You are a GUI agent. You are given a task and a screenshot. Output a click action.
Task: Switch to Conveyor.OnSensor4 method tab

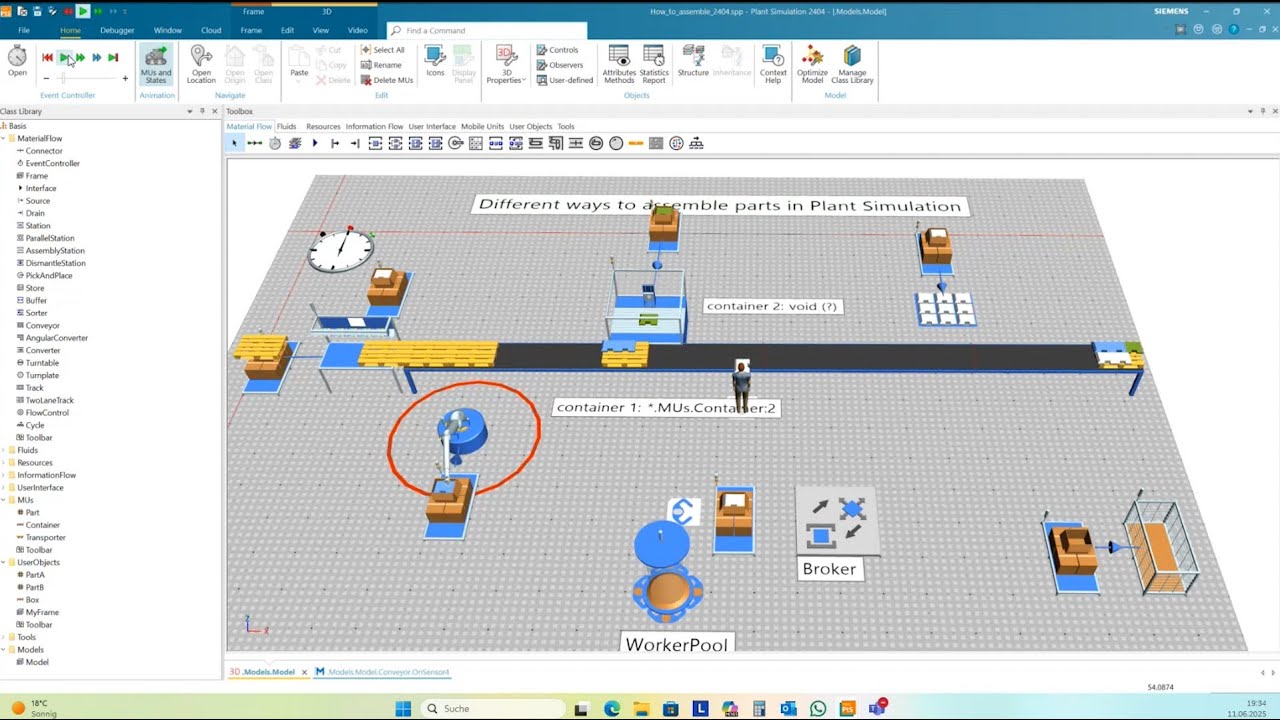pos(382,672)
